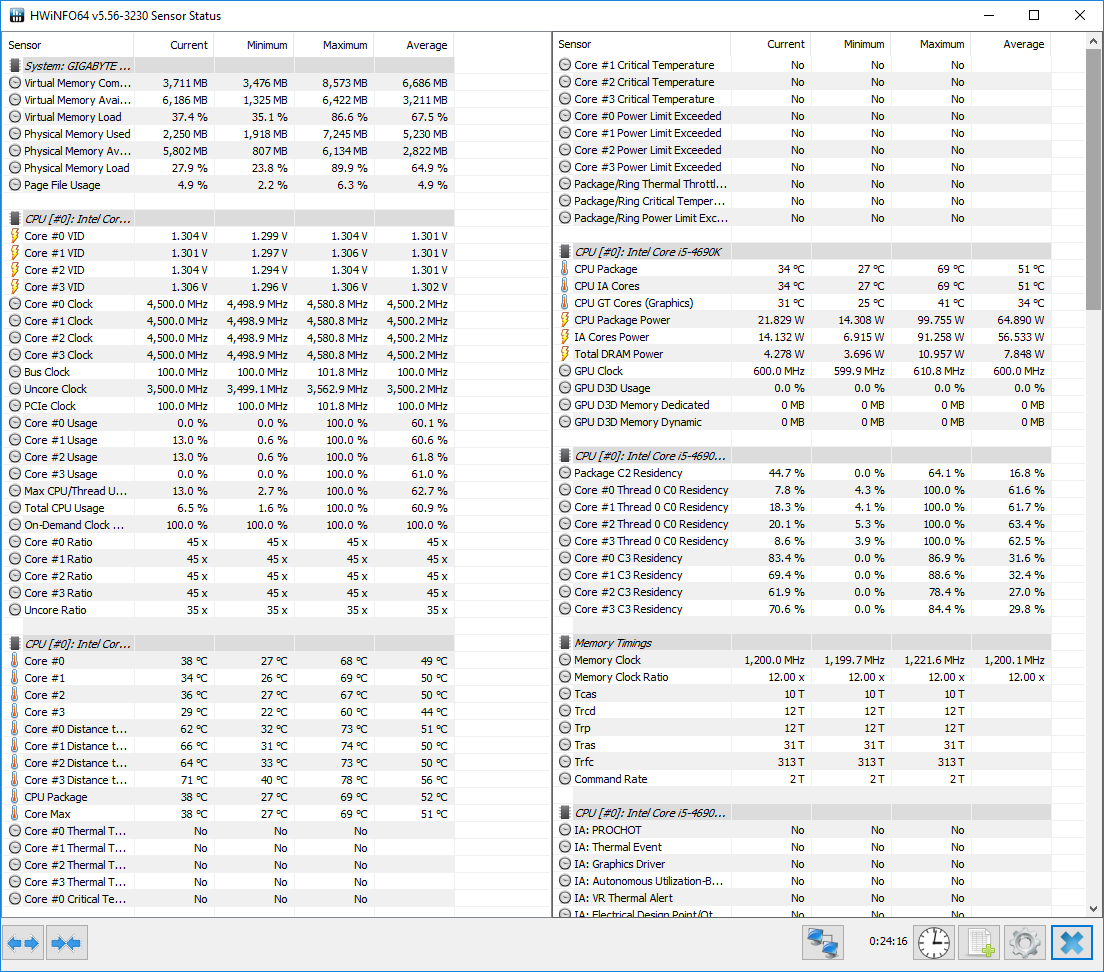Click the lightning icon beside Total DRAM Power
This screenshot has height=972, width=1104.
[x=565, y=354]
